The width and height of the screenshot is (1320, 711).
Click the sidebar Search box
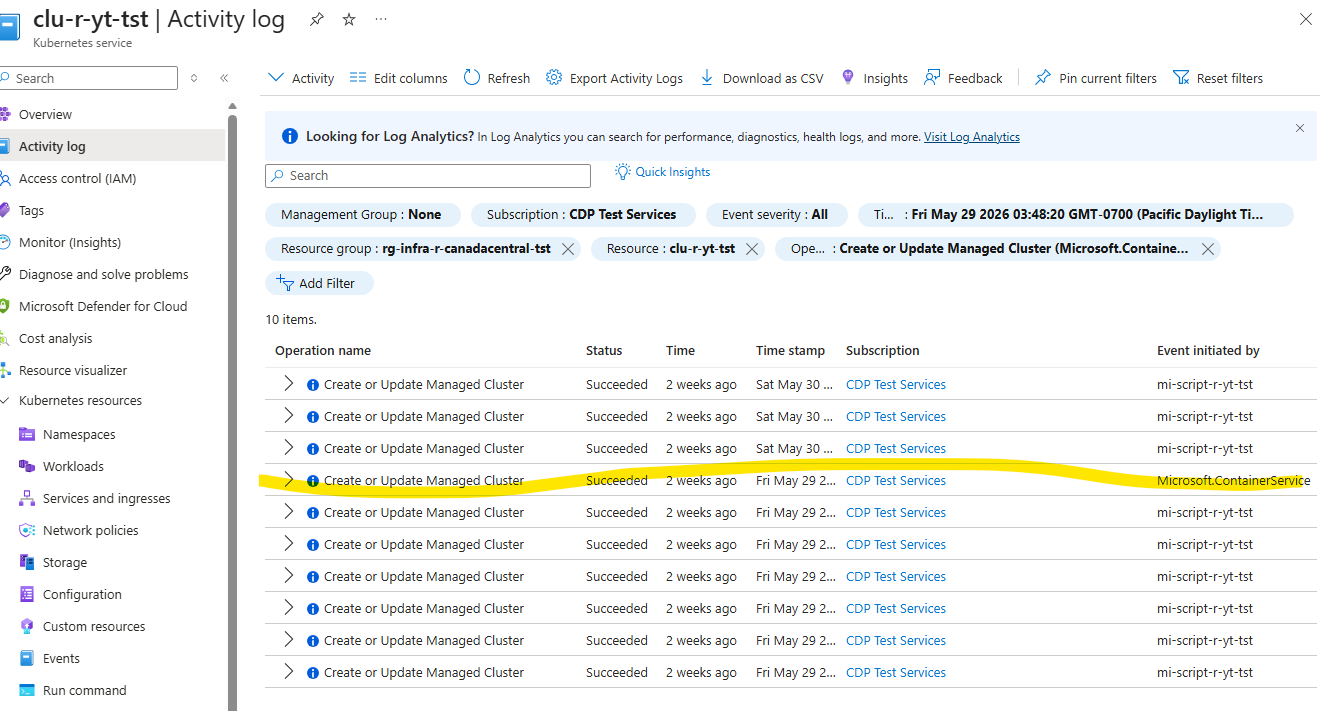(x=89, y=78)
